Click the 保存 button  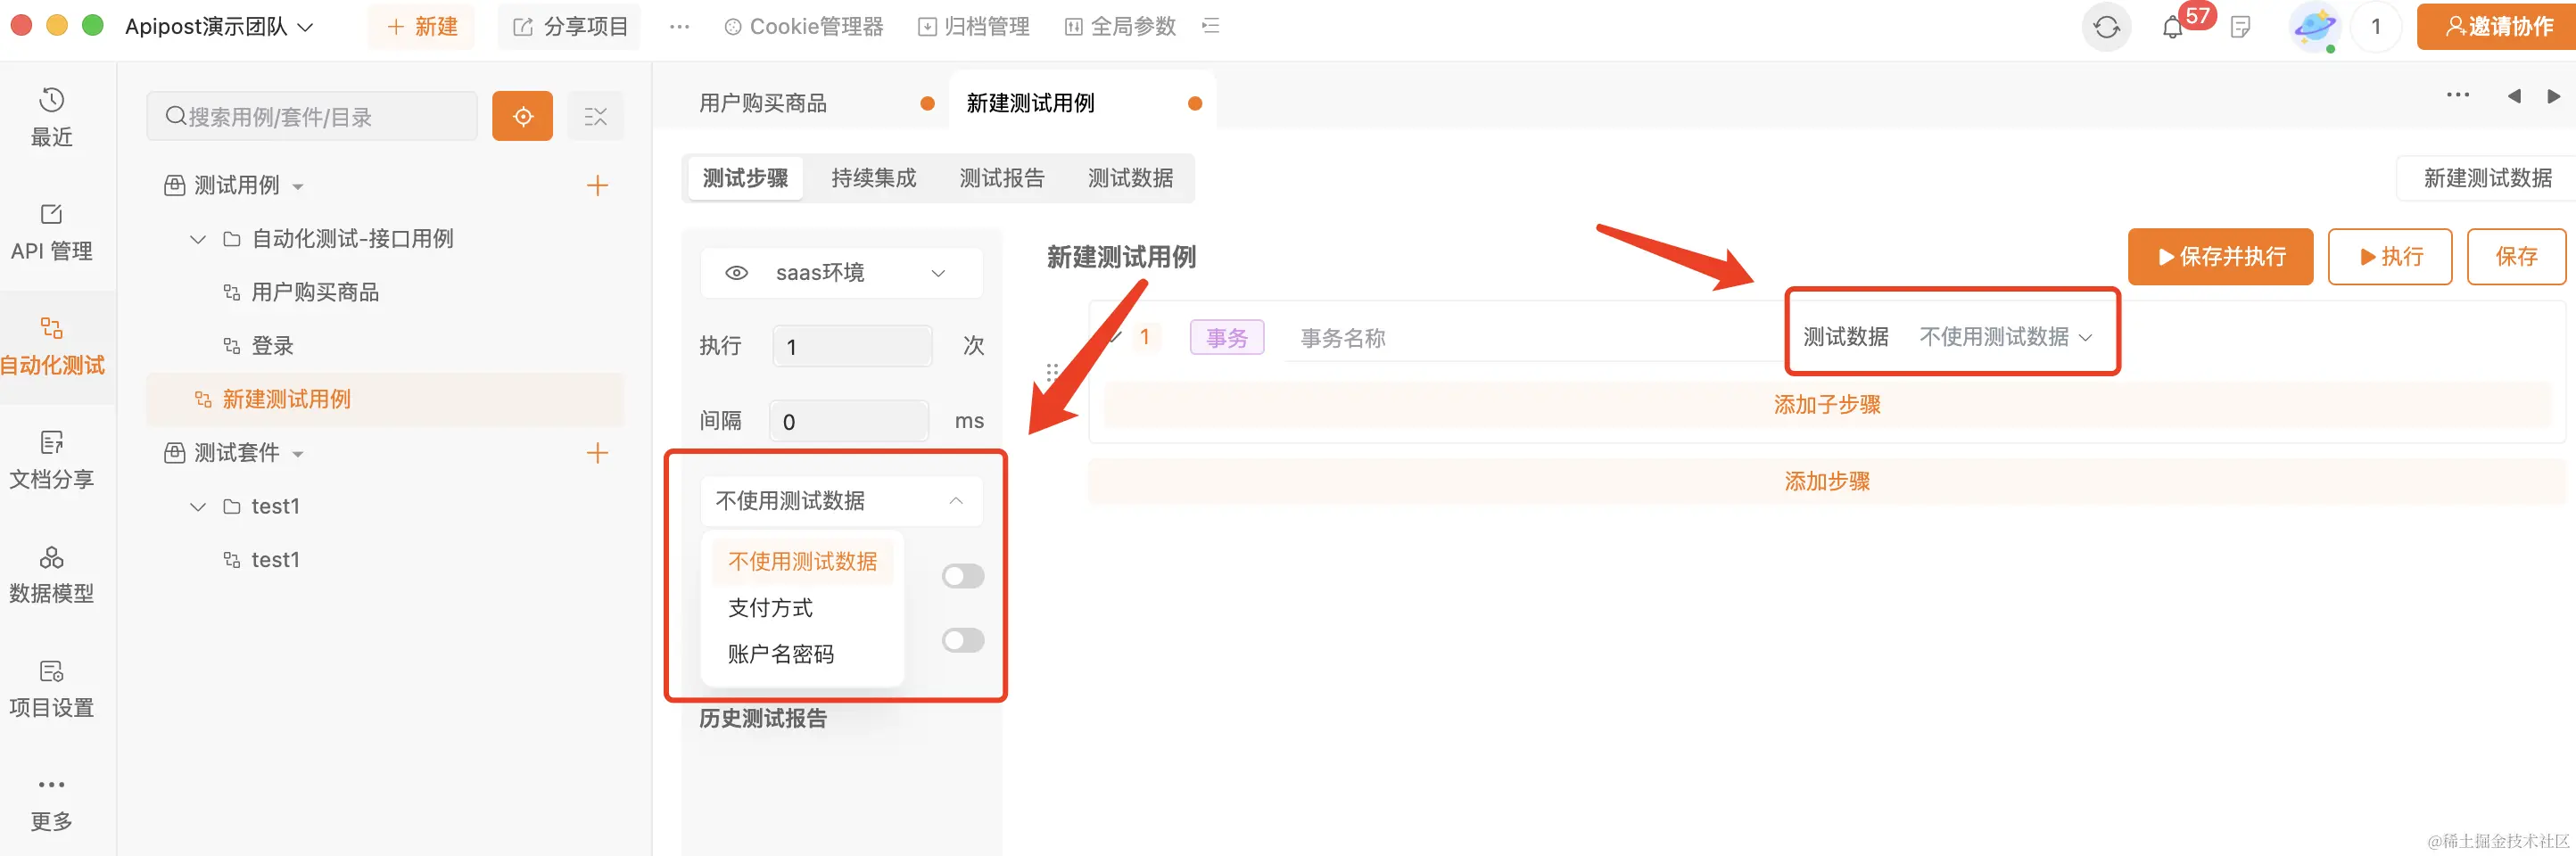pyautogui.click(x=2515, y=257)
